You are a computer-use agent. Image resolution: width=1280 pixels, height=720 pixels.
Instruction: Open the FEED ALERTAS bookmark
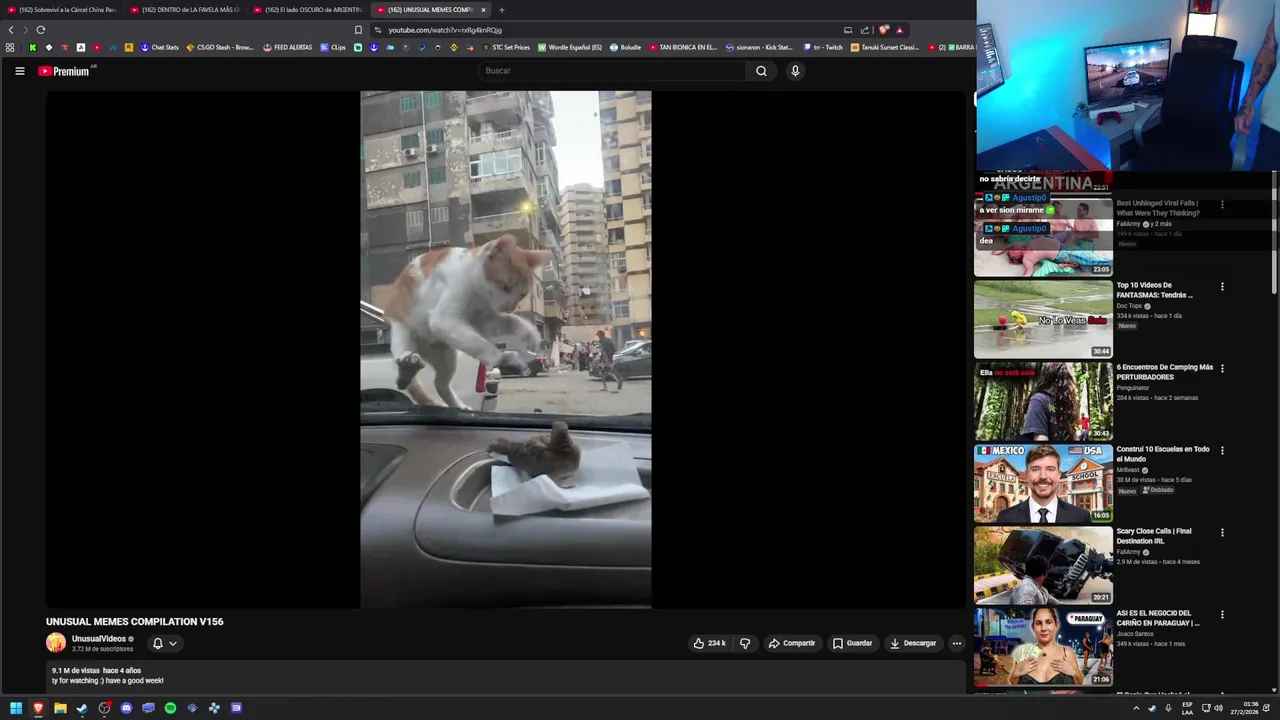coord(288,47)
